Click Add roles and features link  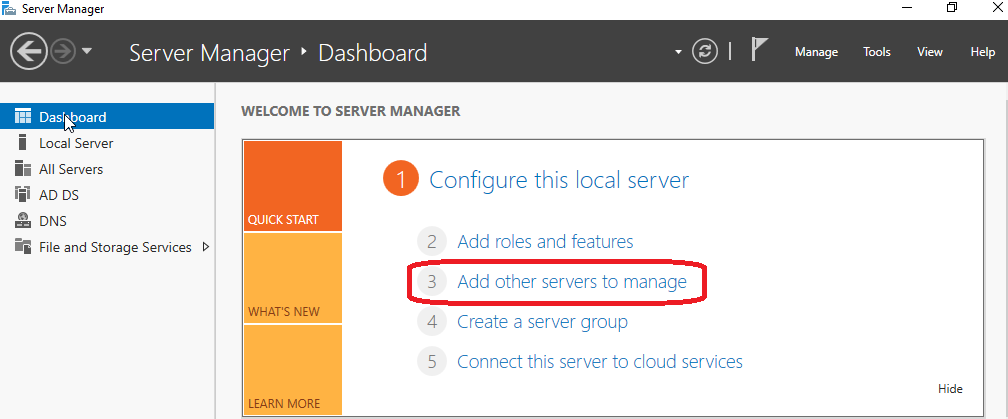[545, 241]
